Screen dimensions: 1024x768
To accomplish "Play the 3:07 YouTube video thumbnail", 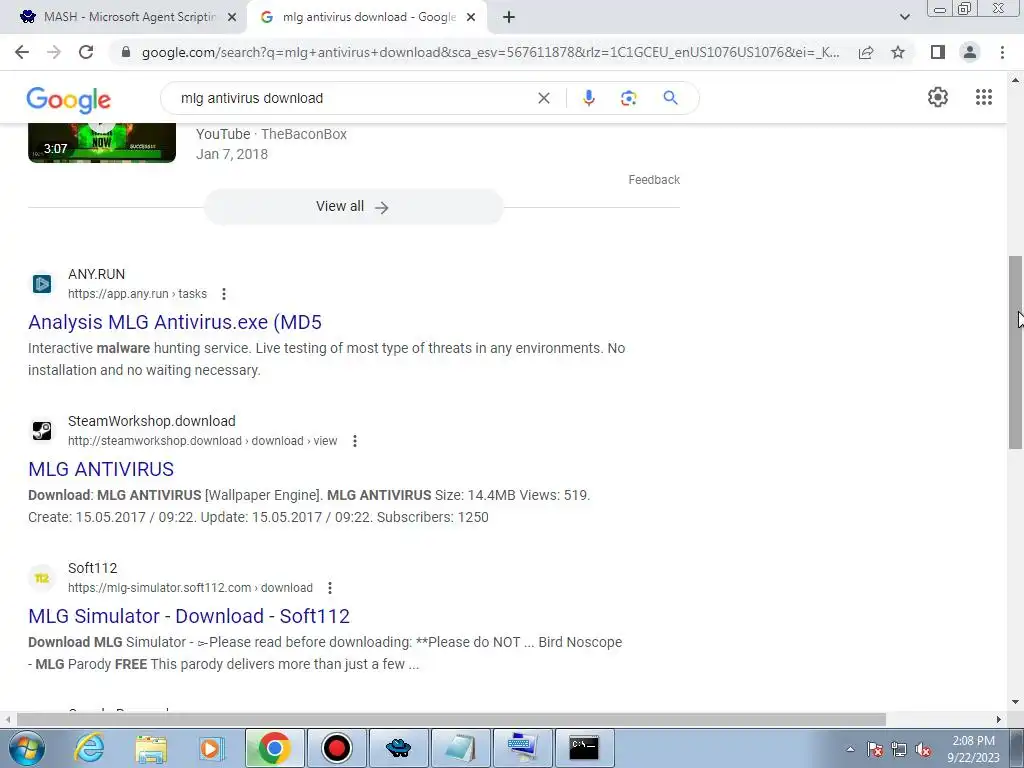I will click(102, 143).
